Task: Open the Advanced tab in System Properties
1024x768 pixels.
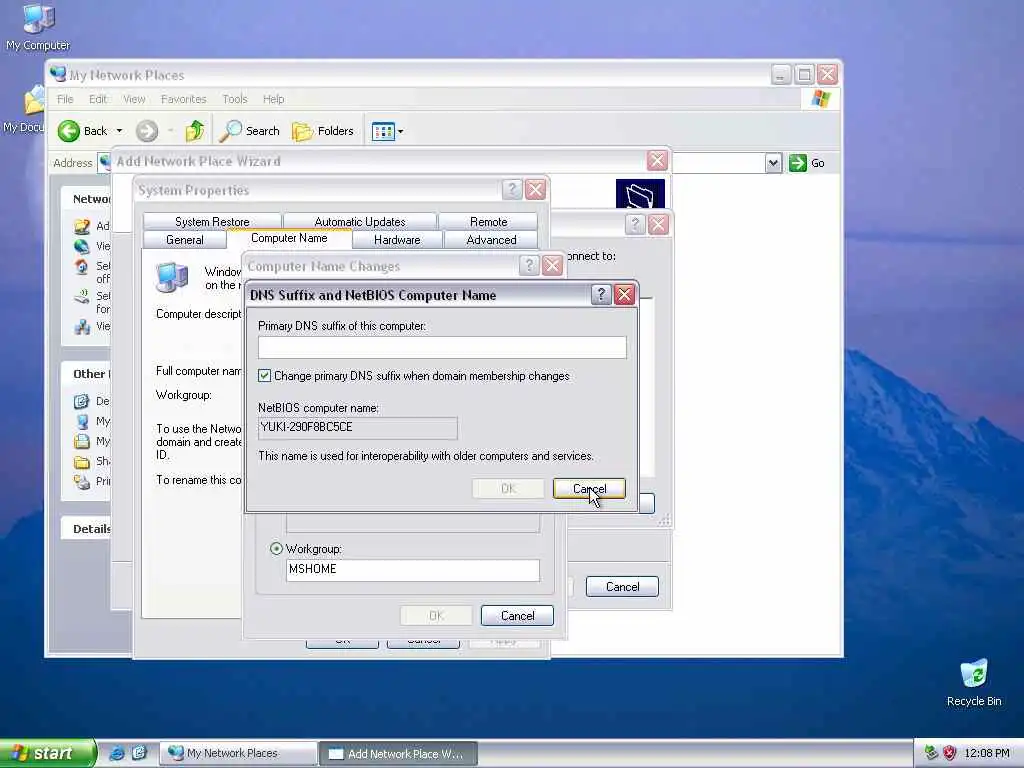Action: pos(491,240)
